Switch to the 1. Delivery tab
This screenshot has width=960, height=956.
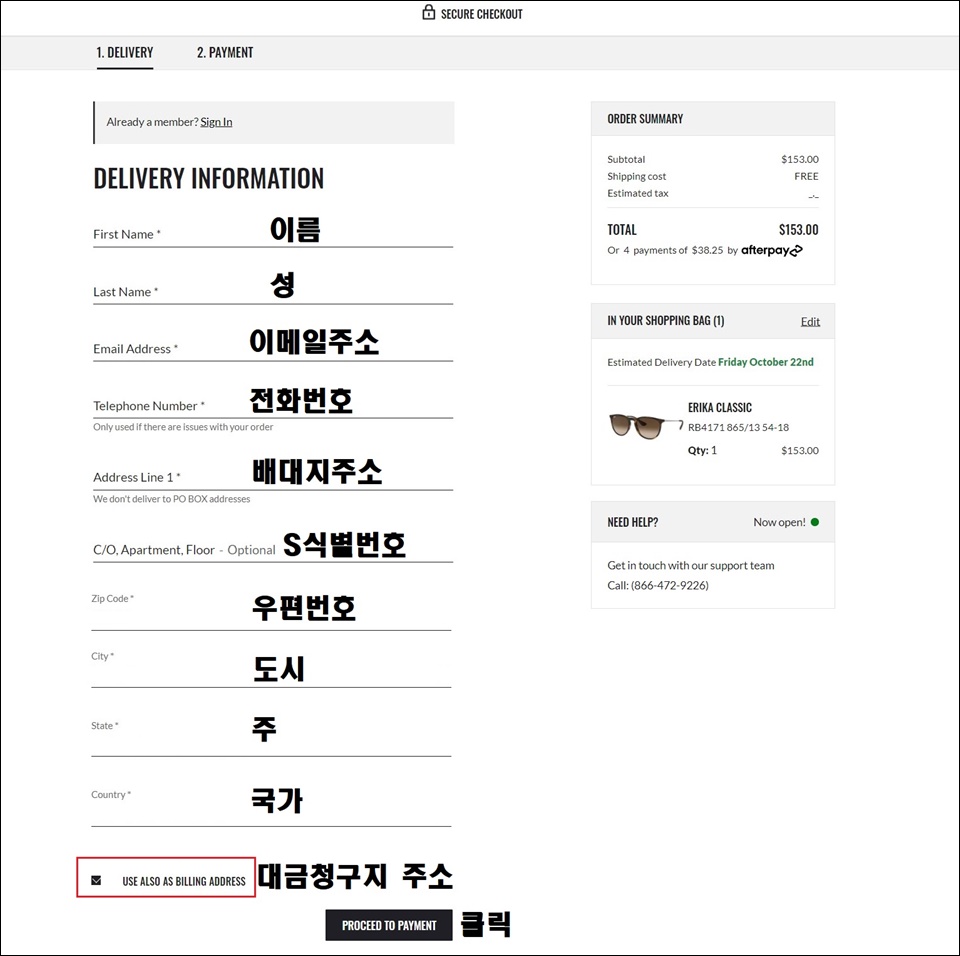click(x=125, y=53)
